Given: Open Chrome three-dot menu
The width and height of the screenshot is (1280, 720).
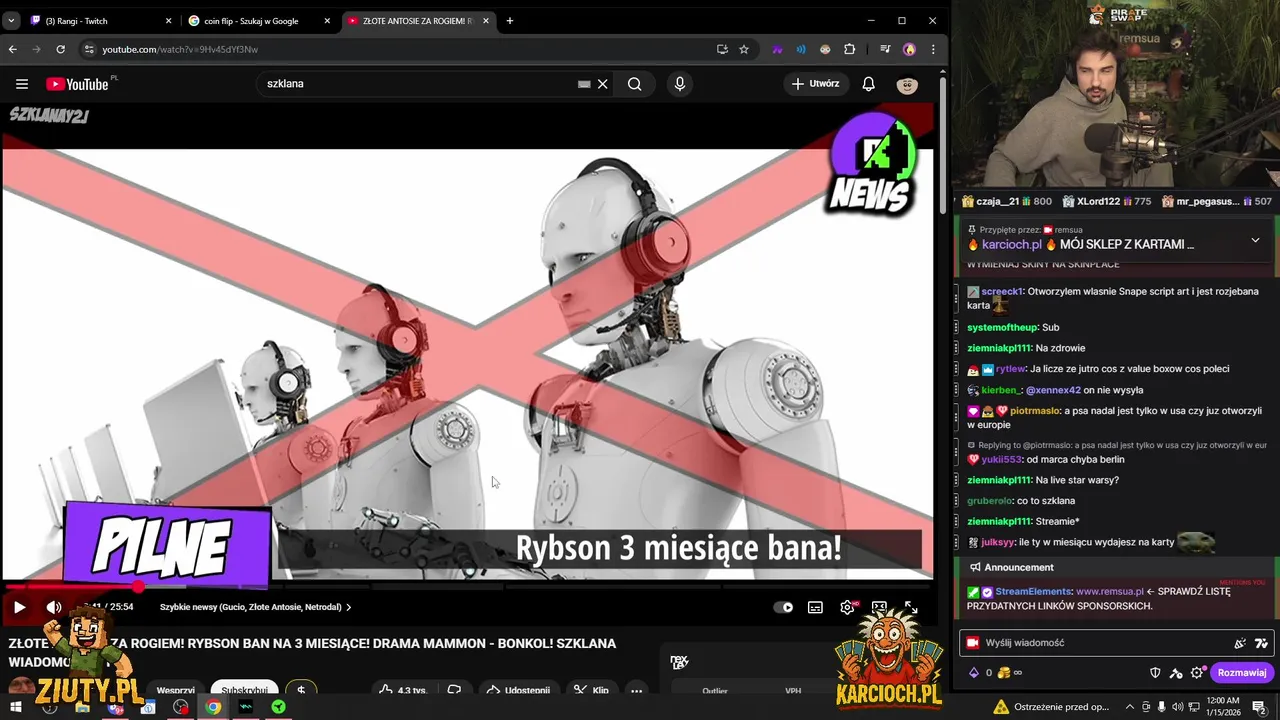Looking at the screenshot, I should coord(933,49).
